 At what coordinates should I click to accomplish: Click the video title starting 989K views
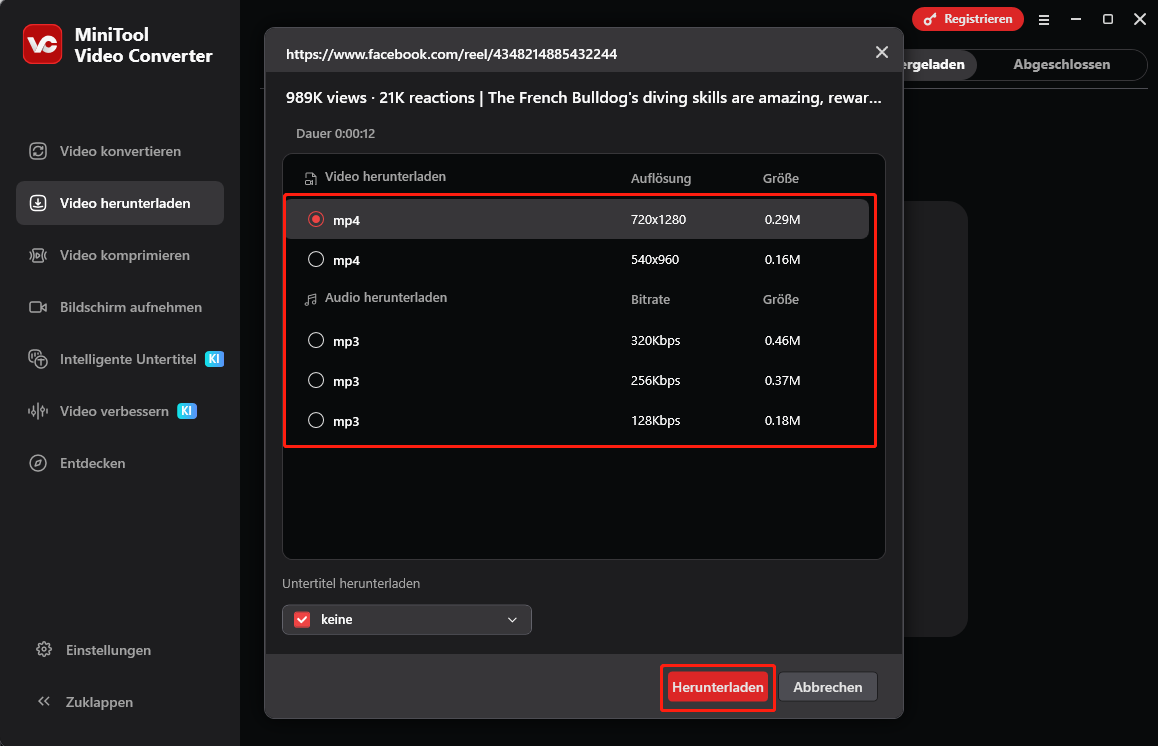point(583,97)
